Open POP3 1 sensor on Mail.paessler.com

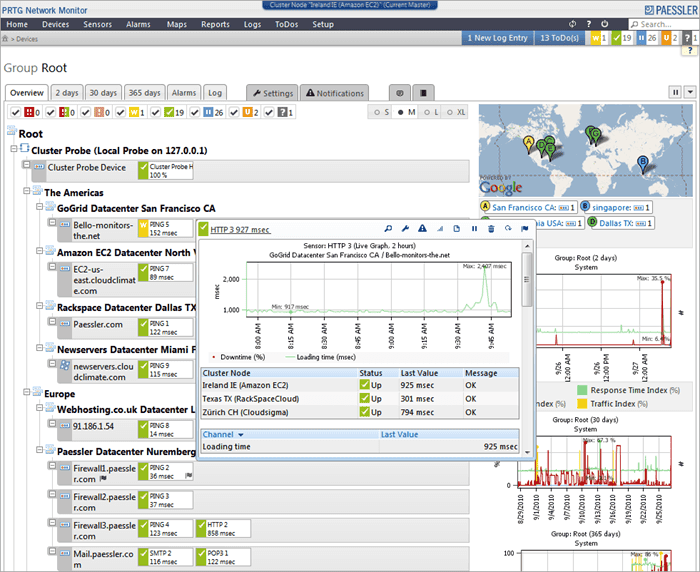click(x=223, y=557)
